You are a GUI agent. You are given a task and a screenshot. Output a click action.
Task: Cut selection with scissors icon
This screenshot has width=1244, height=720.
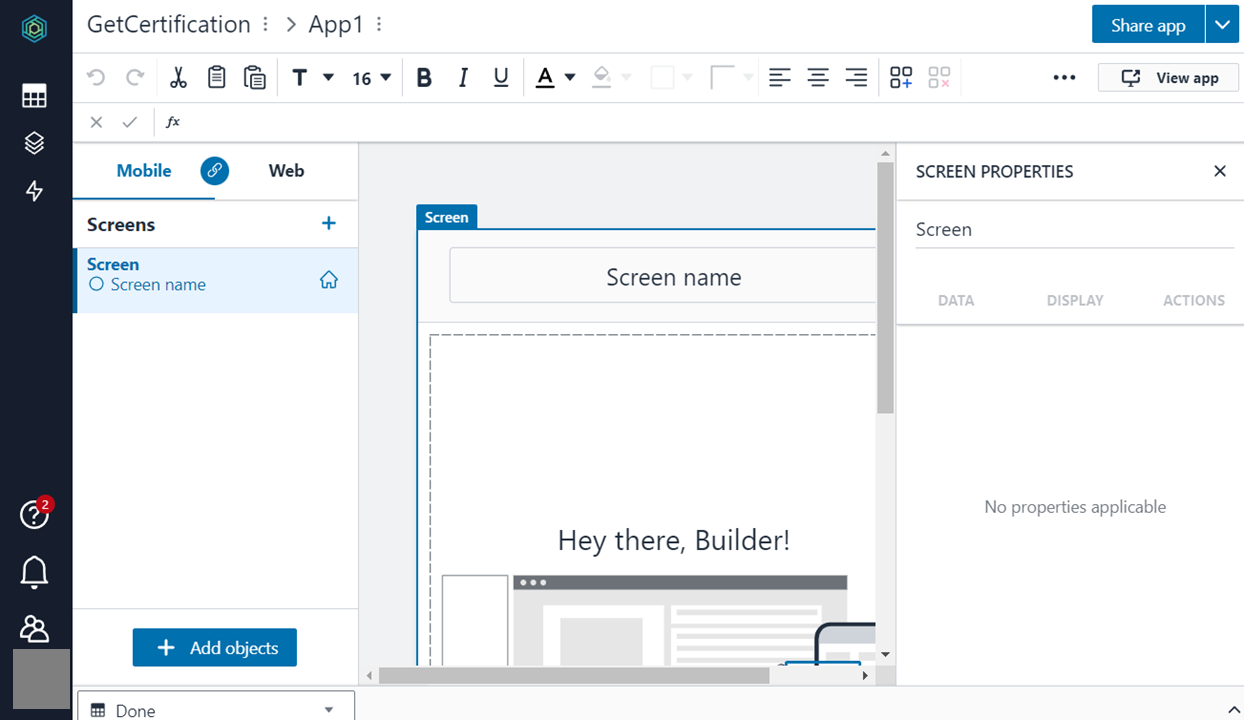178,78
